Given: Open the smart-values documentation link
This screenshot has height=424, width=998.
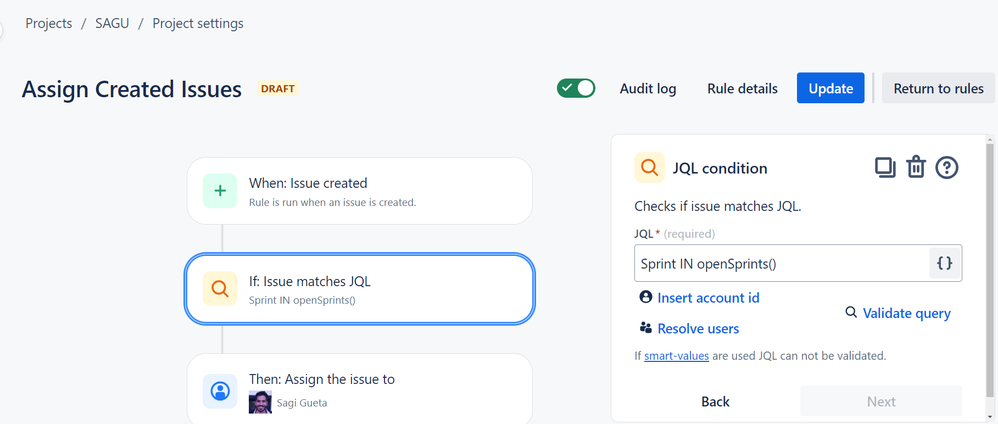Looking at the screenshot, I should pos(676,355).
